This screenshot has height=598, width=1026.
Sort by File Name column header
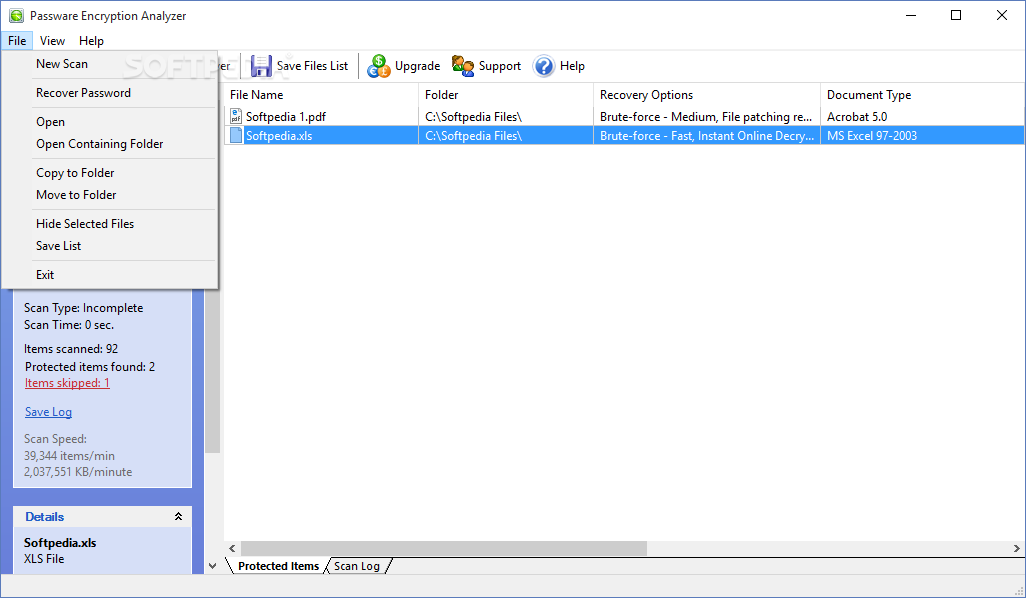point(321,95)
